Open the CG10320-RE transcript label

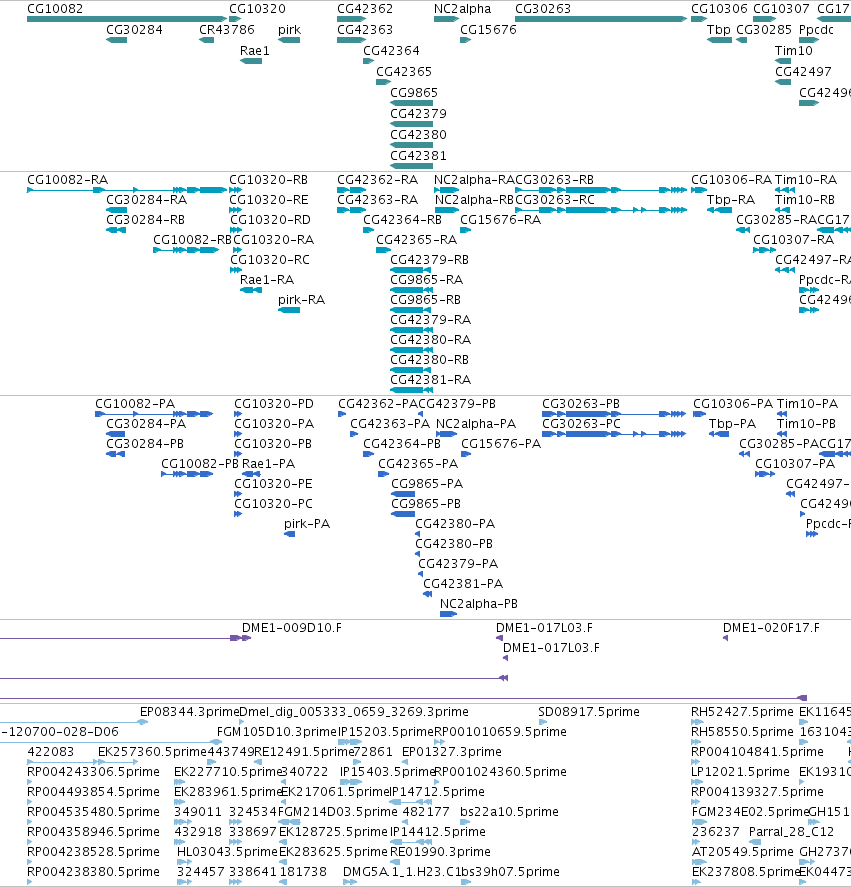[x=269, y=200]
